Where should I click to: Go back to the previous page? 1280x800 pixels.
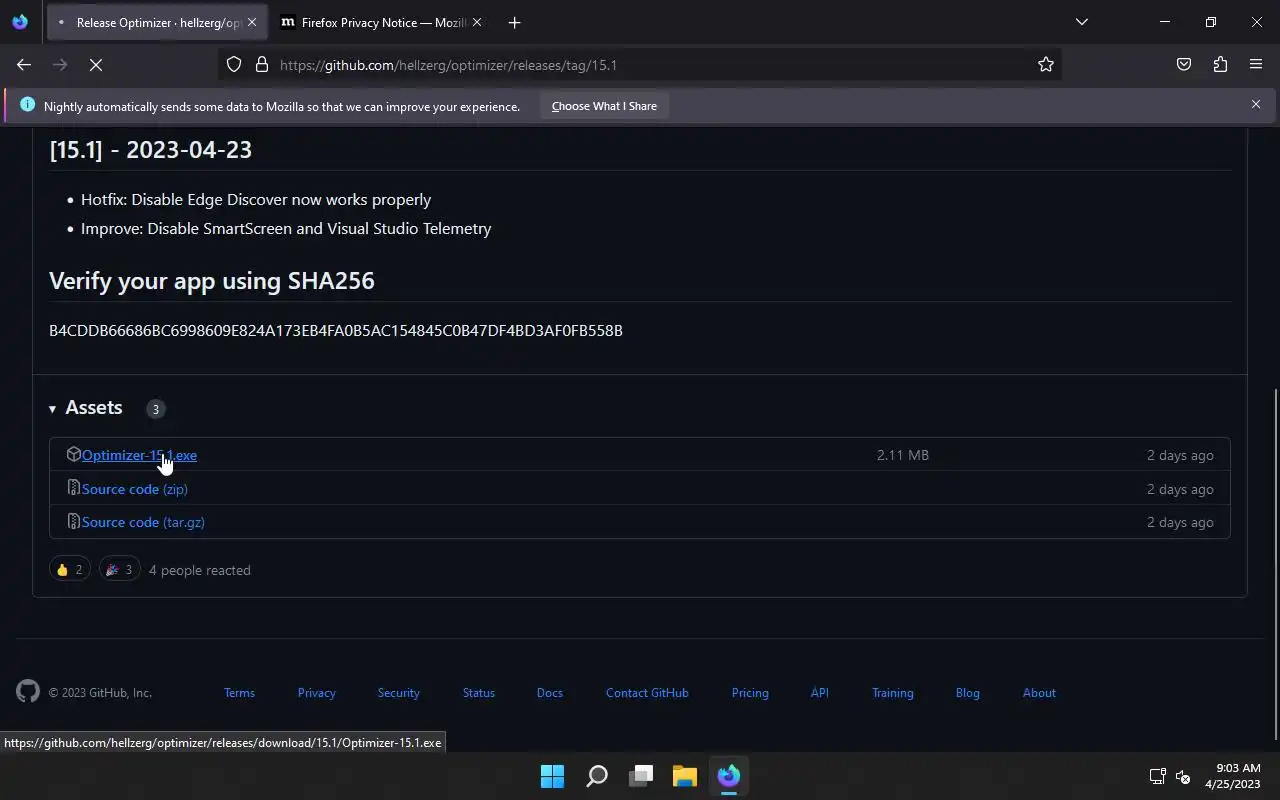click(x=24, y=65)
